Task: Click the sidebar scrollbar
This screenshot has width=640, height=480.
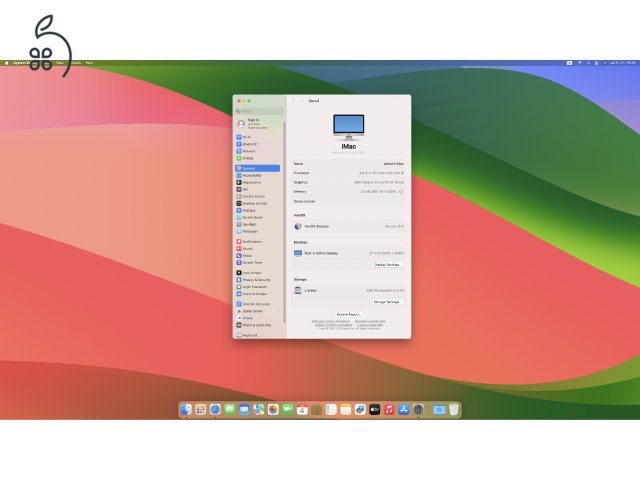Action: coord(284,222)
